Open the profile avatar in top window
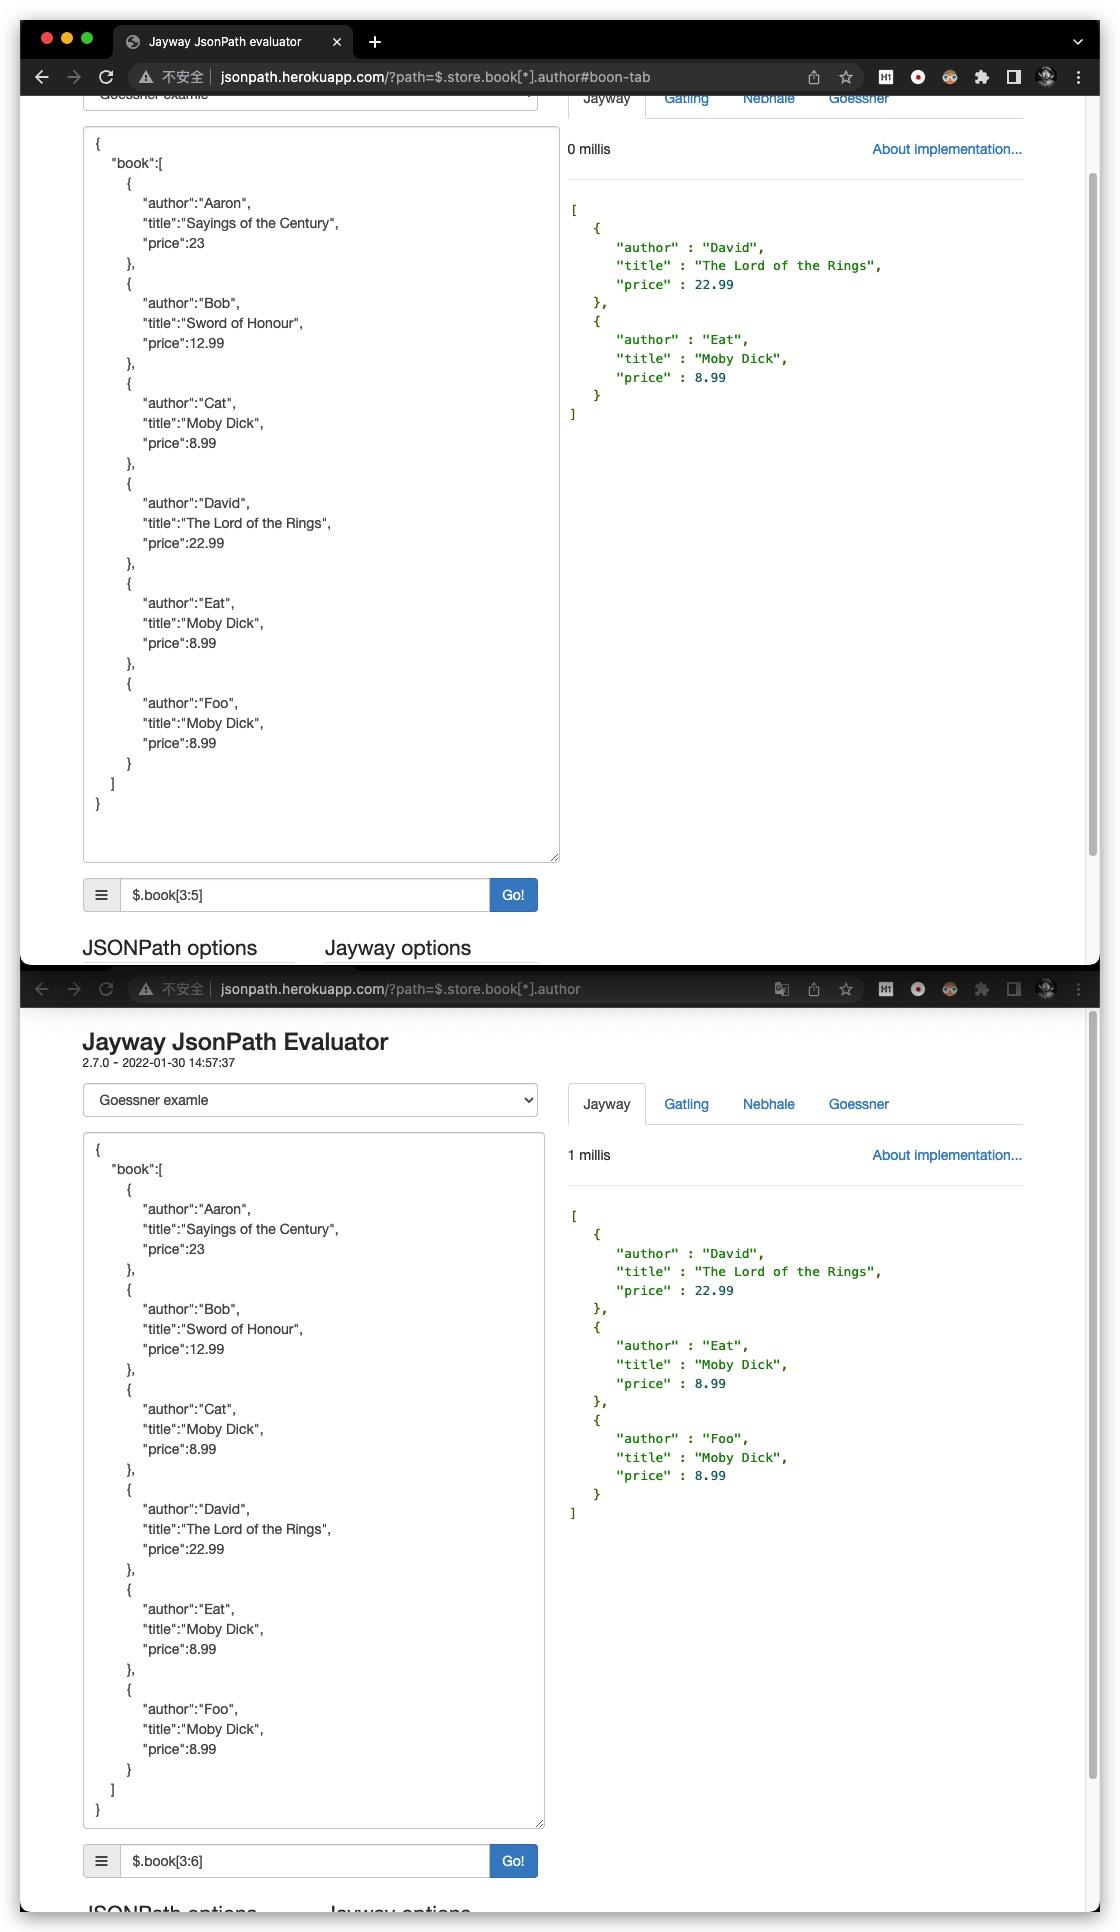This screenshot has height=1932, width=1120. pos(1046,77)
